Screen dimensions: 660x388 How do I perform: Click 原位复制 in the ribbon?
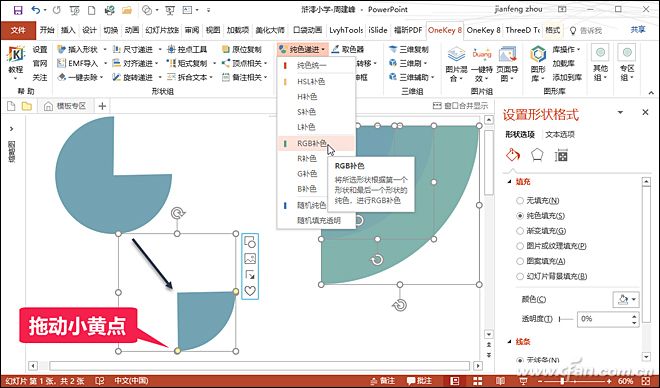point(242,50)
